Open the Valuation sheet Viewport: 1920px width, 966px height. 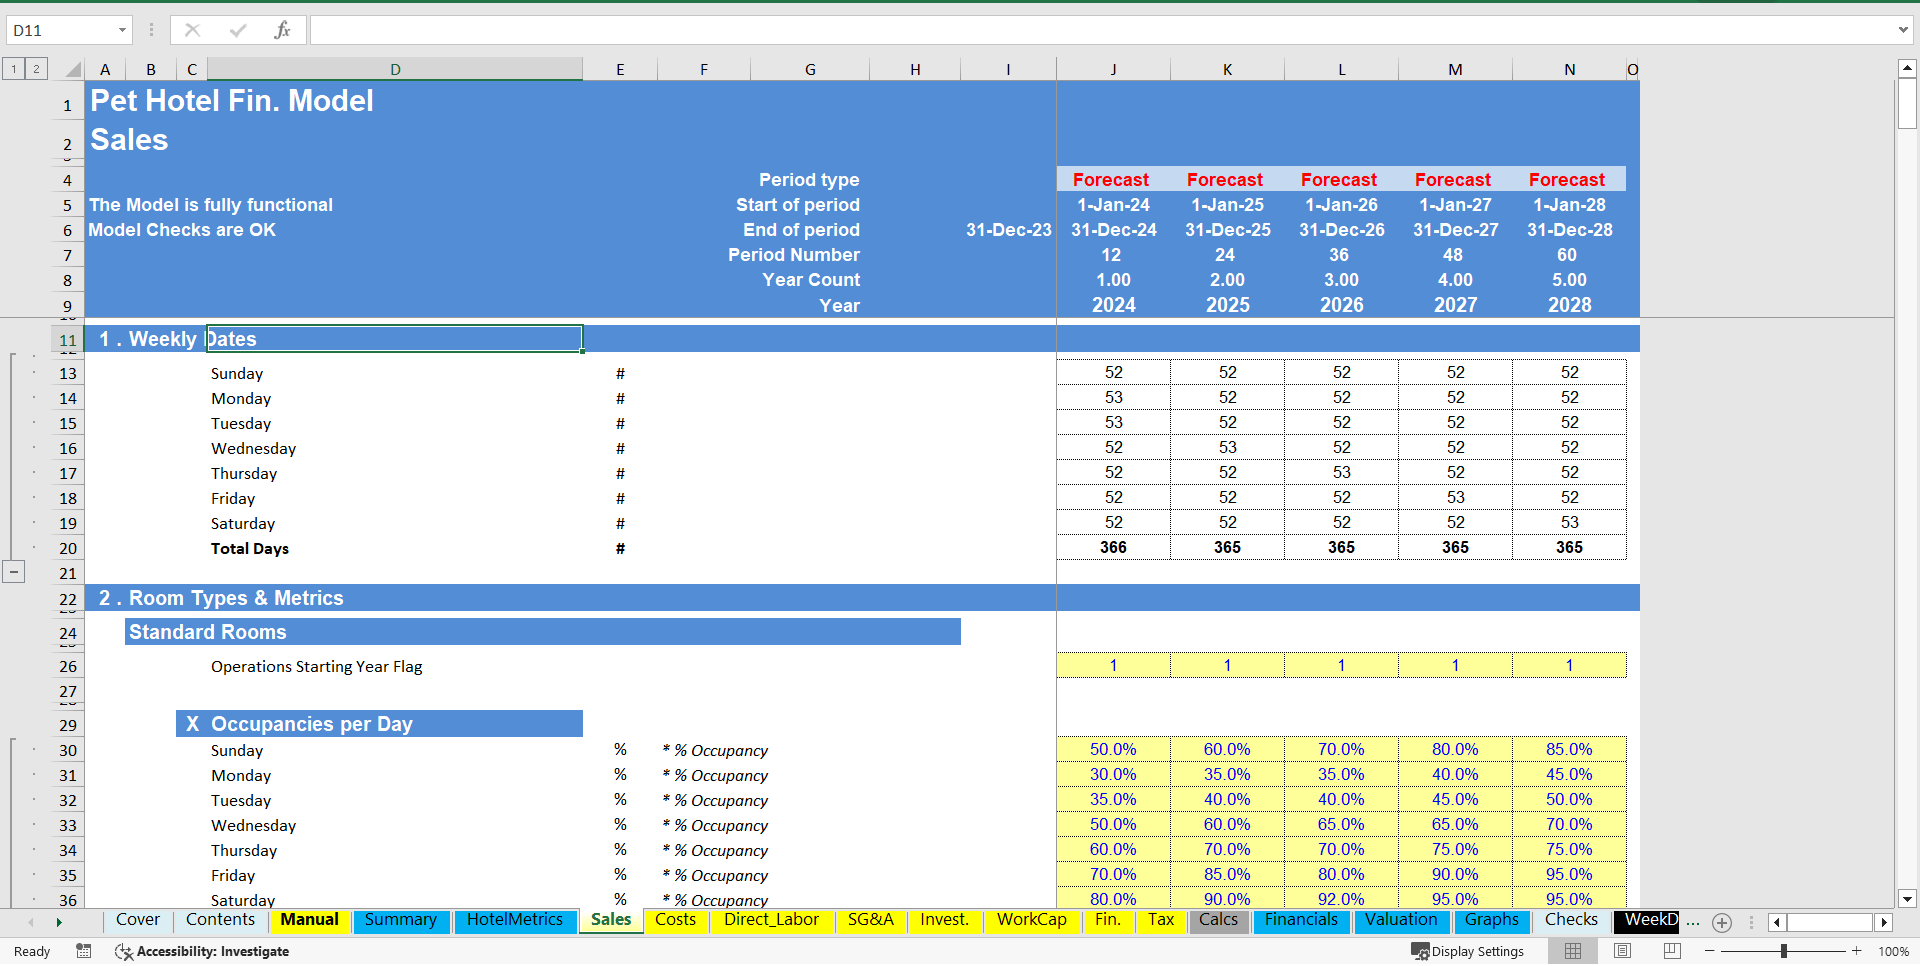click(x=1401, y=920)
